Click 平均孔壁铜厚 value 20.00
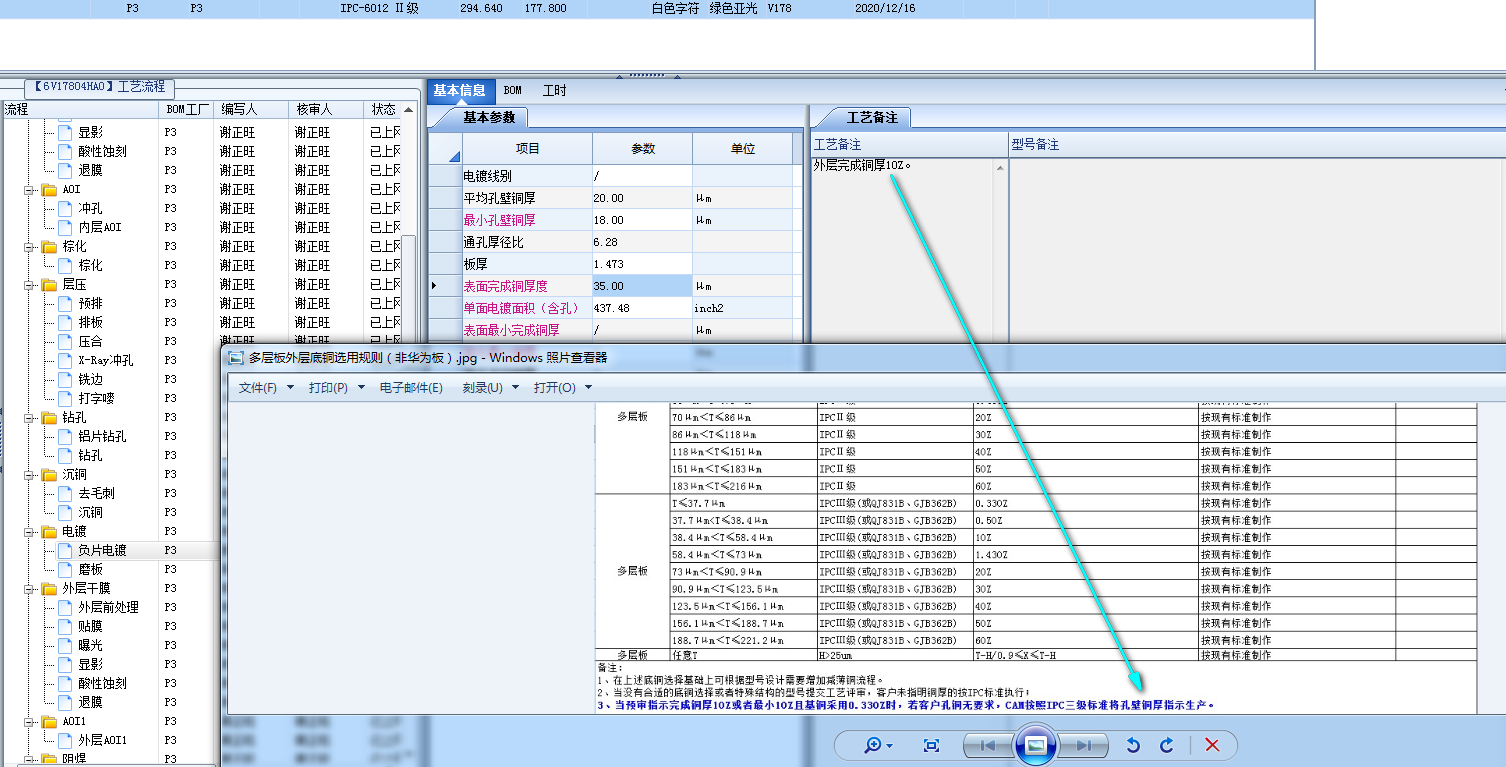 point(642,198)
